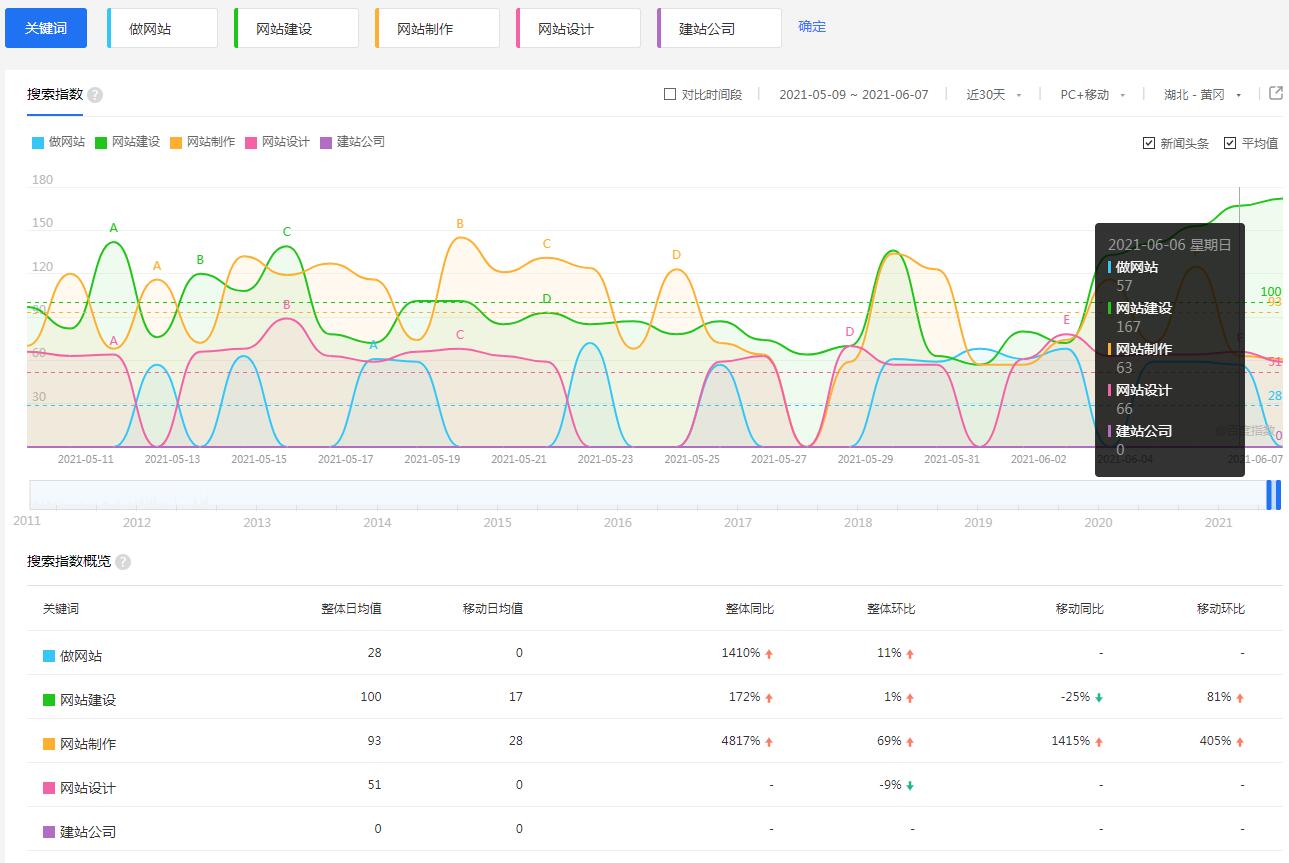Click green news marker C near 2021-05-15
1289x863 pixels.
[x=287, y=232]
